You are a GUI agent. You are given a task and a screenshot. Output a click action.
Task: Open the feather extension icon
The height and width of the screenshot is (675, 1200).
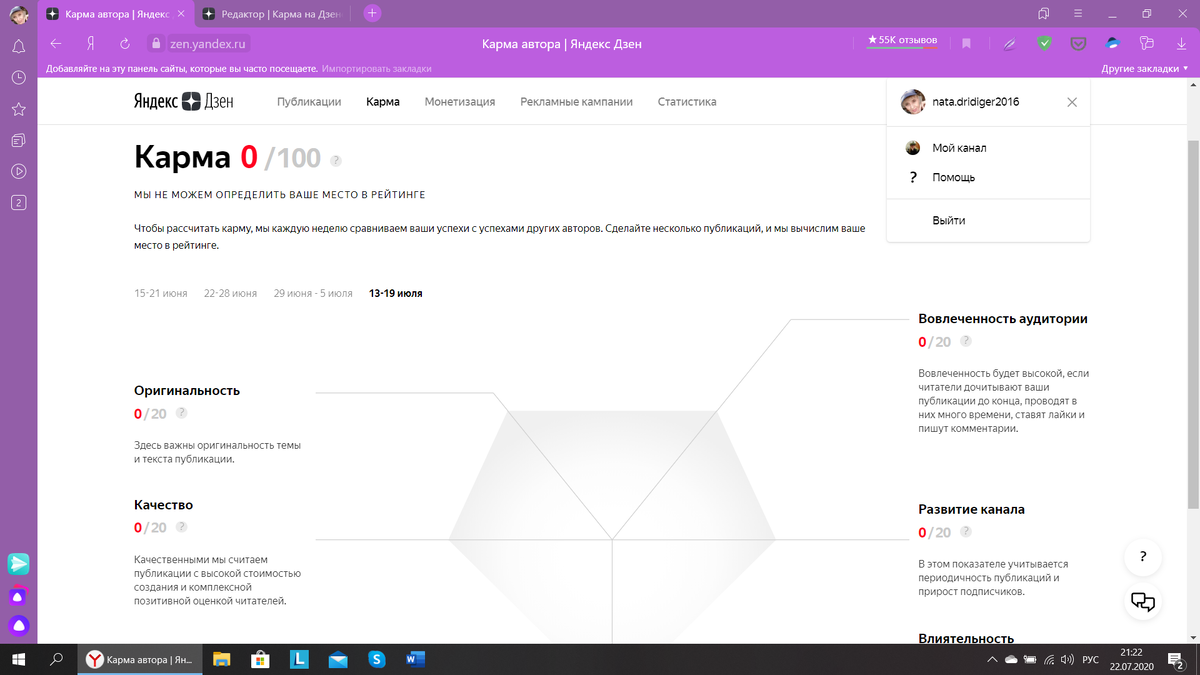[1010, 44]
